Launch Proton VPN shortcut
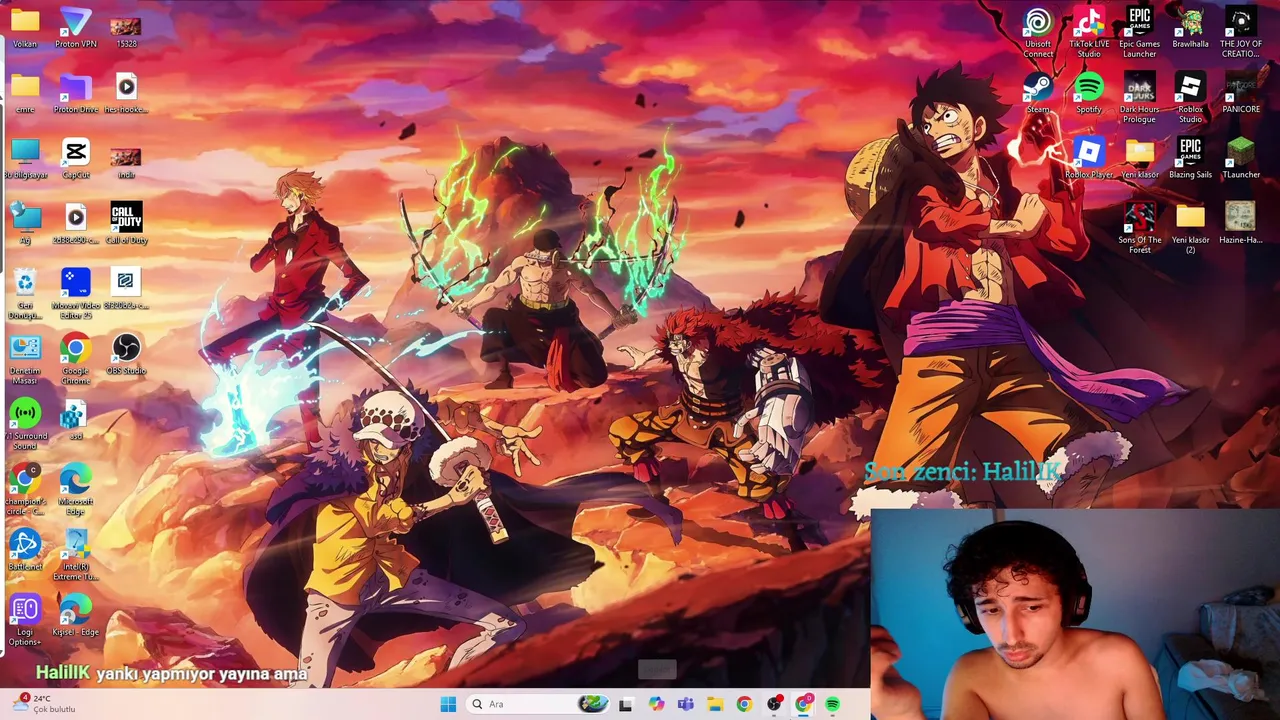 tap(76, 27)
